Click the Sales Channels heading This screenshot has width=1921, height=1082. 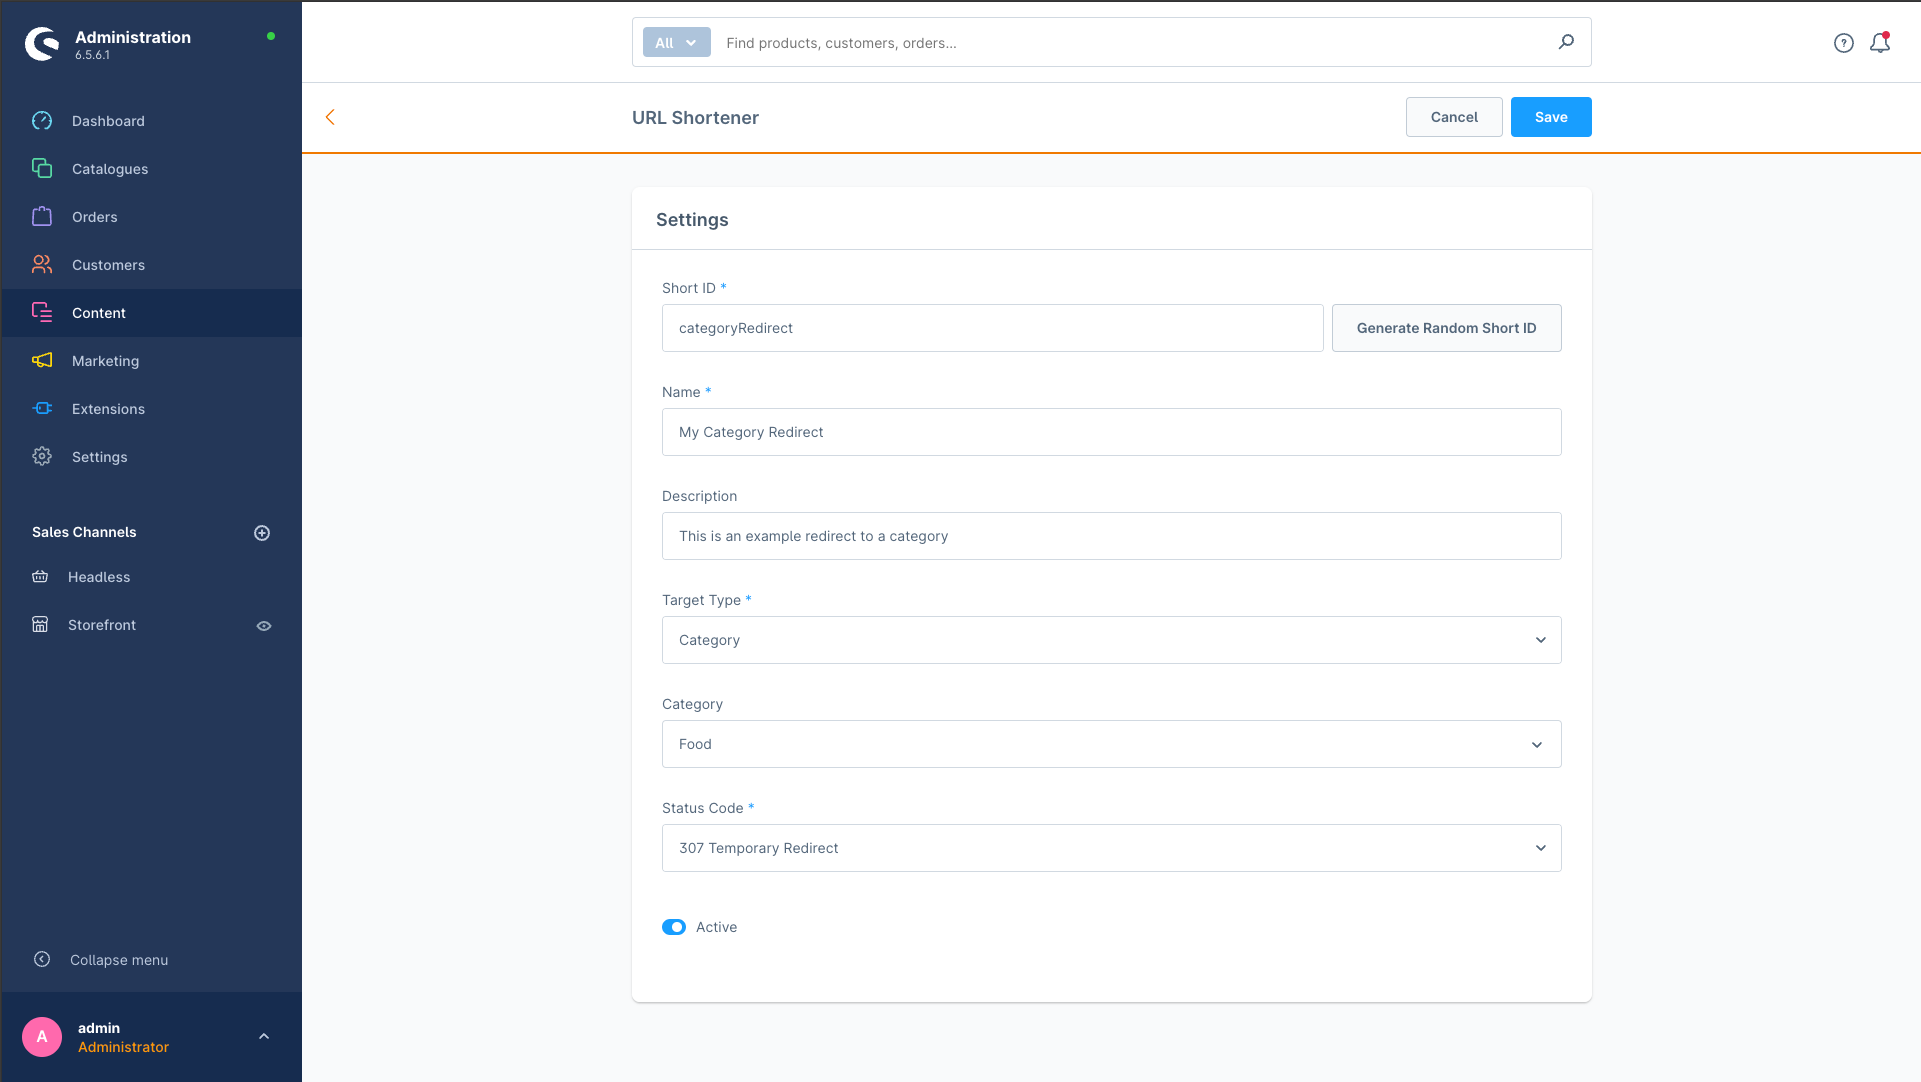pyautogui.click(x=84, y=532)
